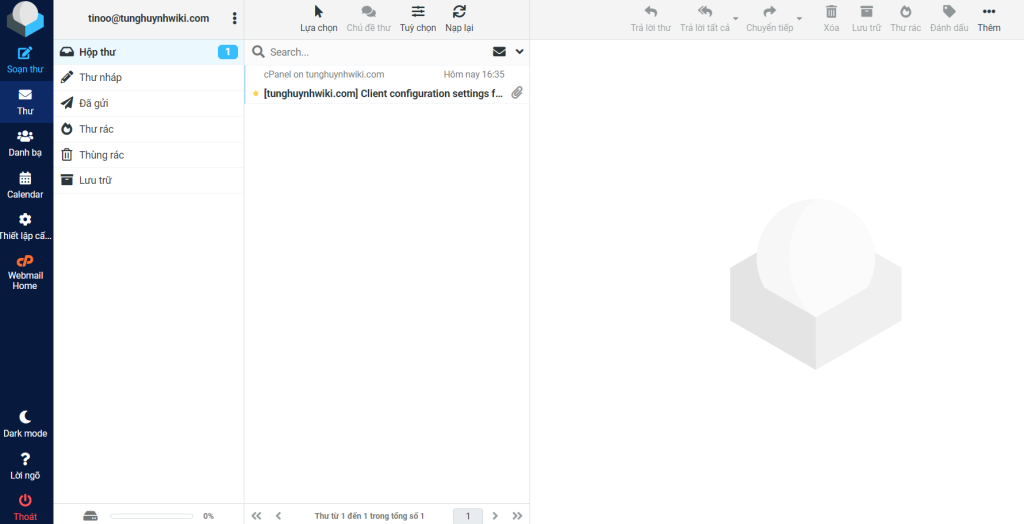
Task: Open Lời ngỏ help
Action: point(25,467)
